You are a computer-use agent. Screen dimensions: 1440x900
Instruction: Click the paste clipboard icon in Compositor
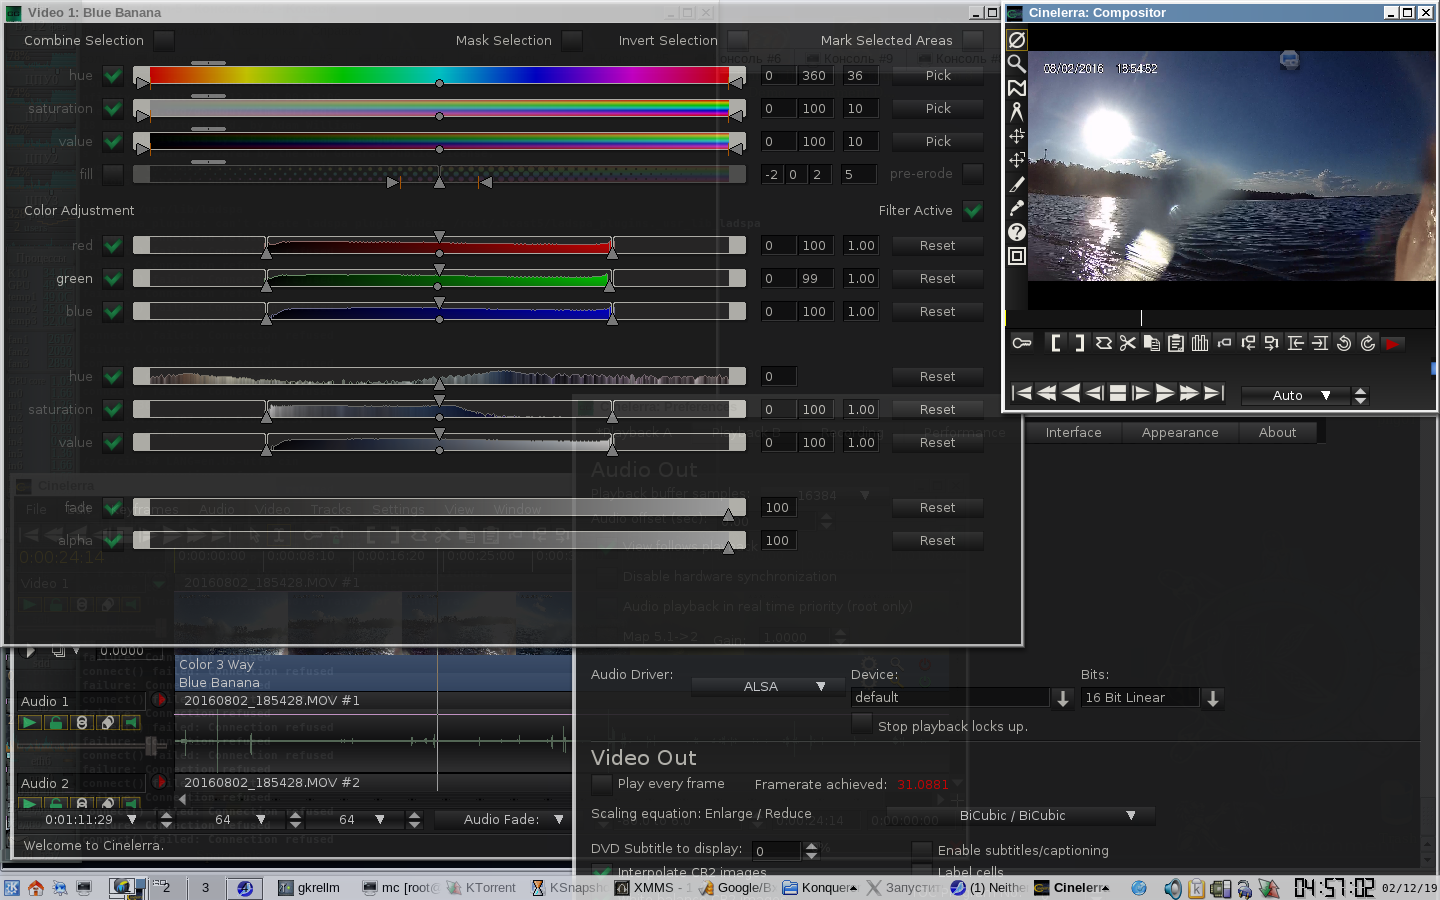1176,343
